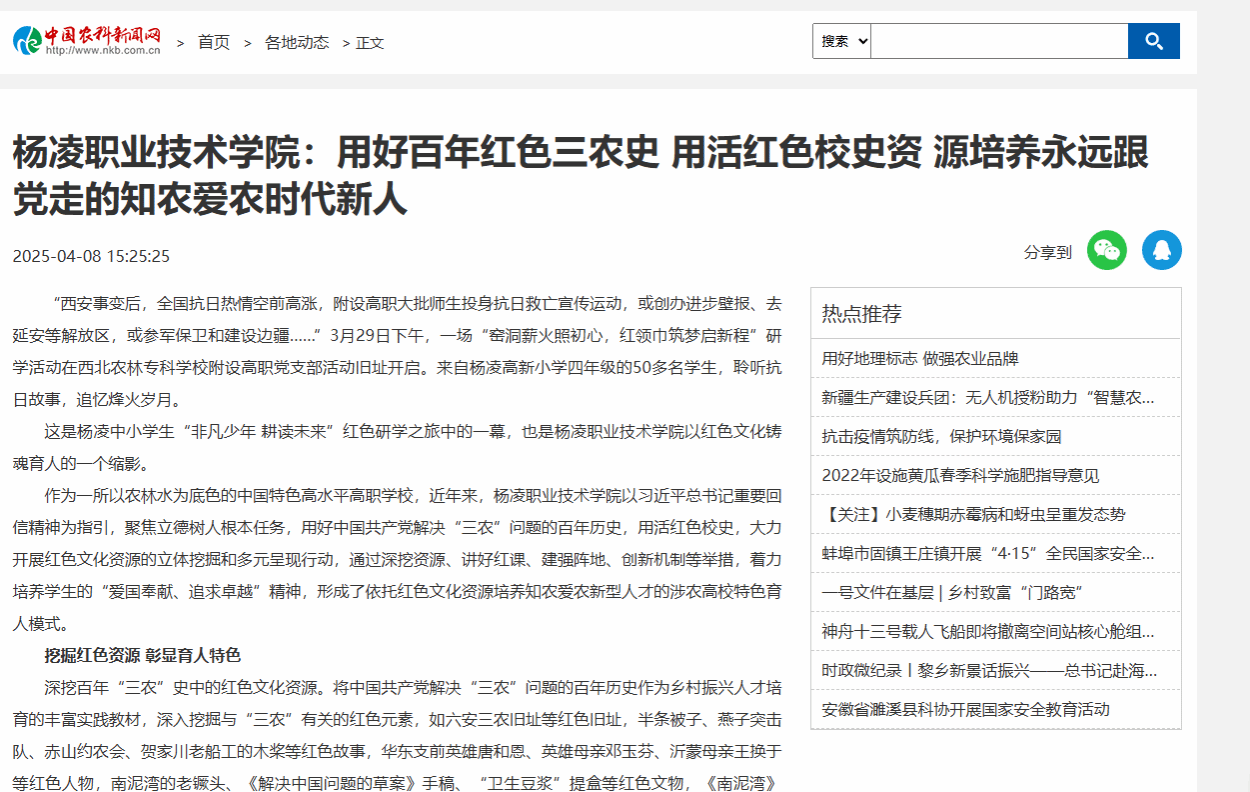Open 【关注】小麦穗期赤霉病 article
This screenshot has width=1250, height=792.
(x=973, y=514)
